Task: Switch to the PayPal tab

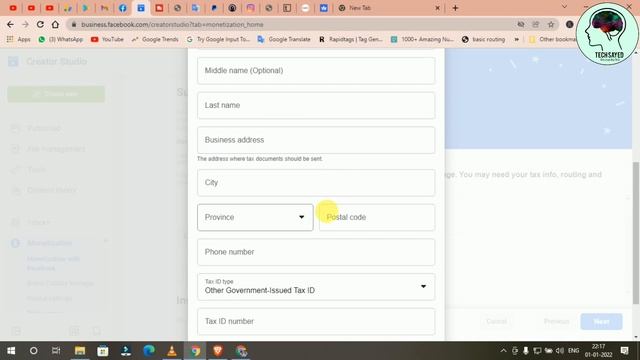Action: click(x=214, y=8)
